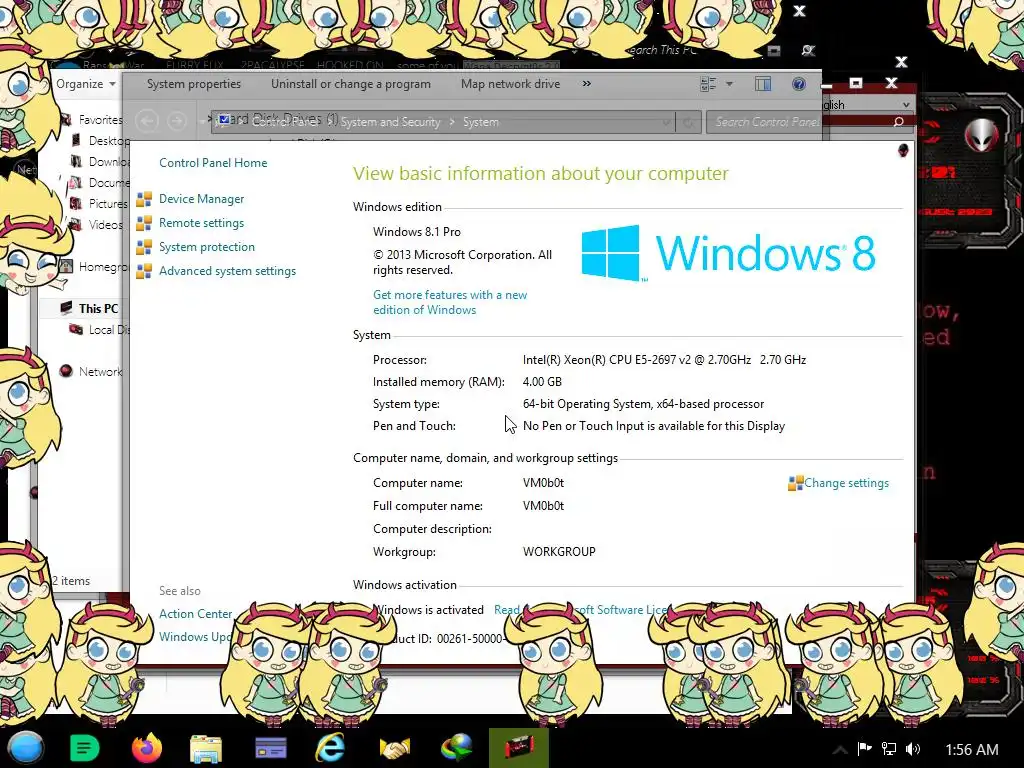
Task: Click Map network drive toolbar button
Action: click(x=510, y=84)
